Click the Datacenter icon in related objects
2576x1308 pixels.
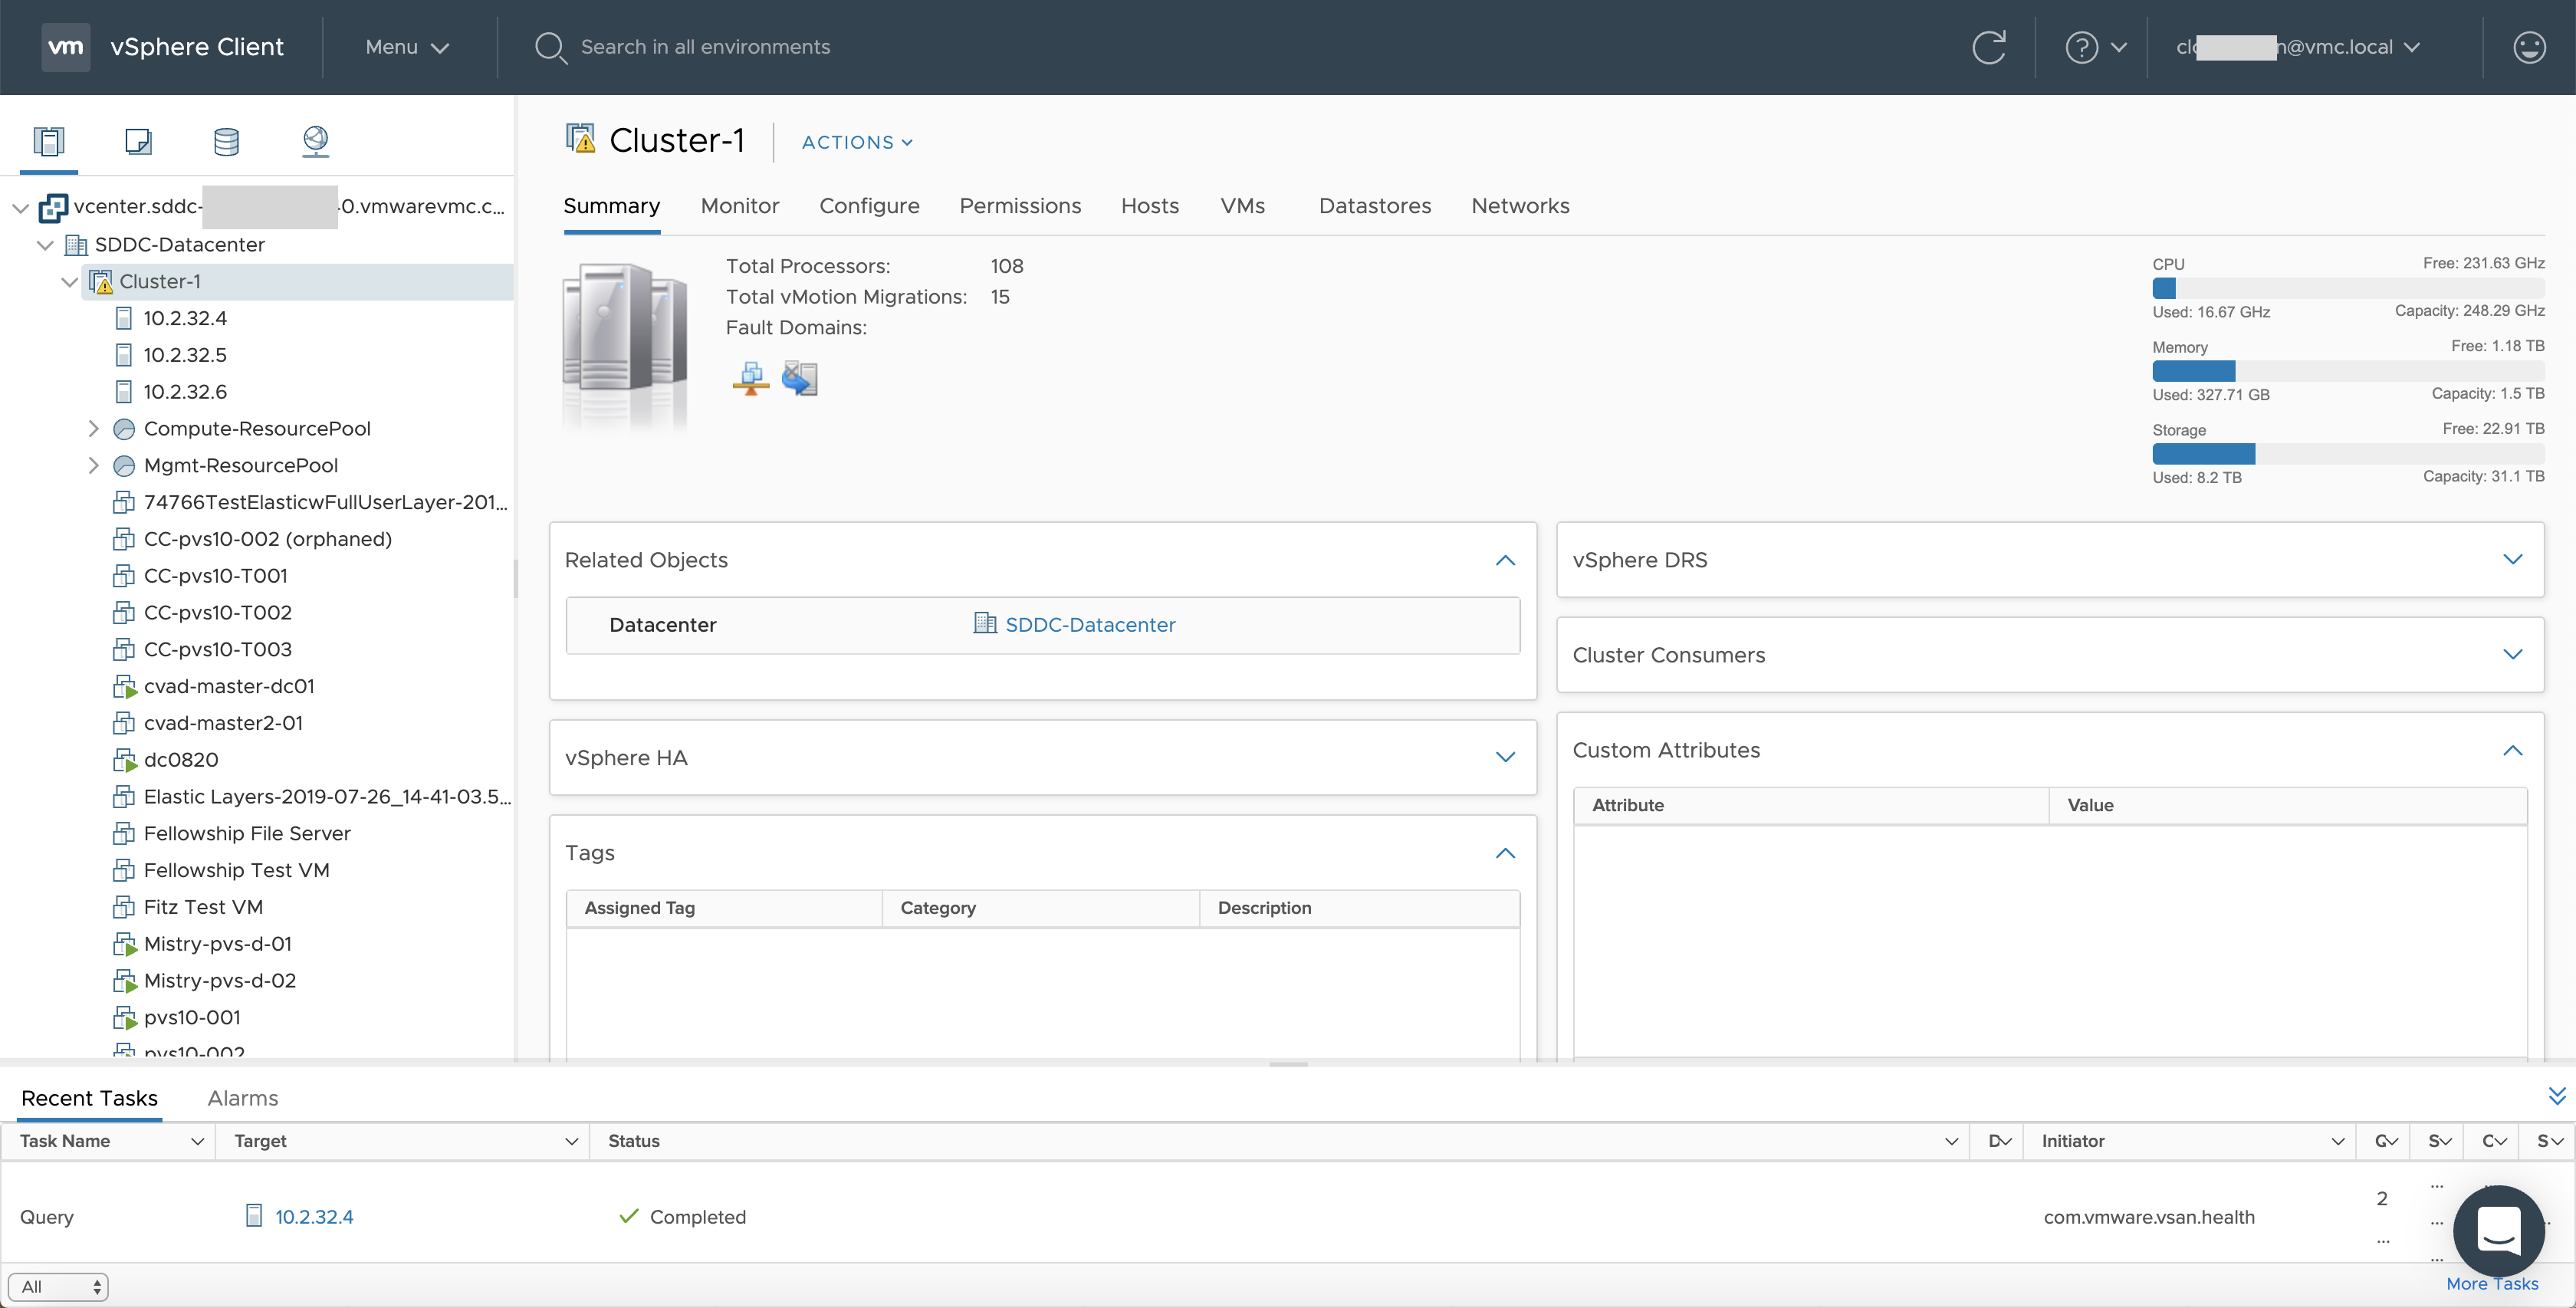coord(985,624)
